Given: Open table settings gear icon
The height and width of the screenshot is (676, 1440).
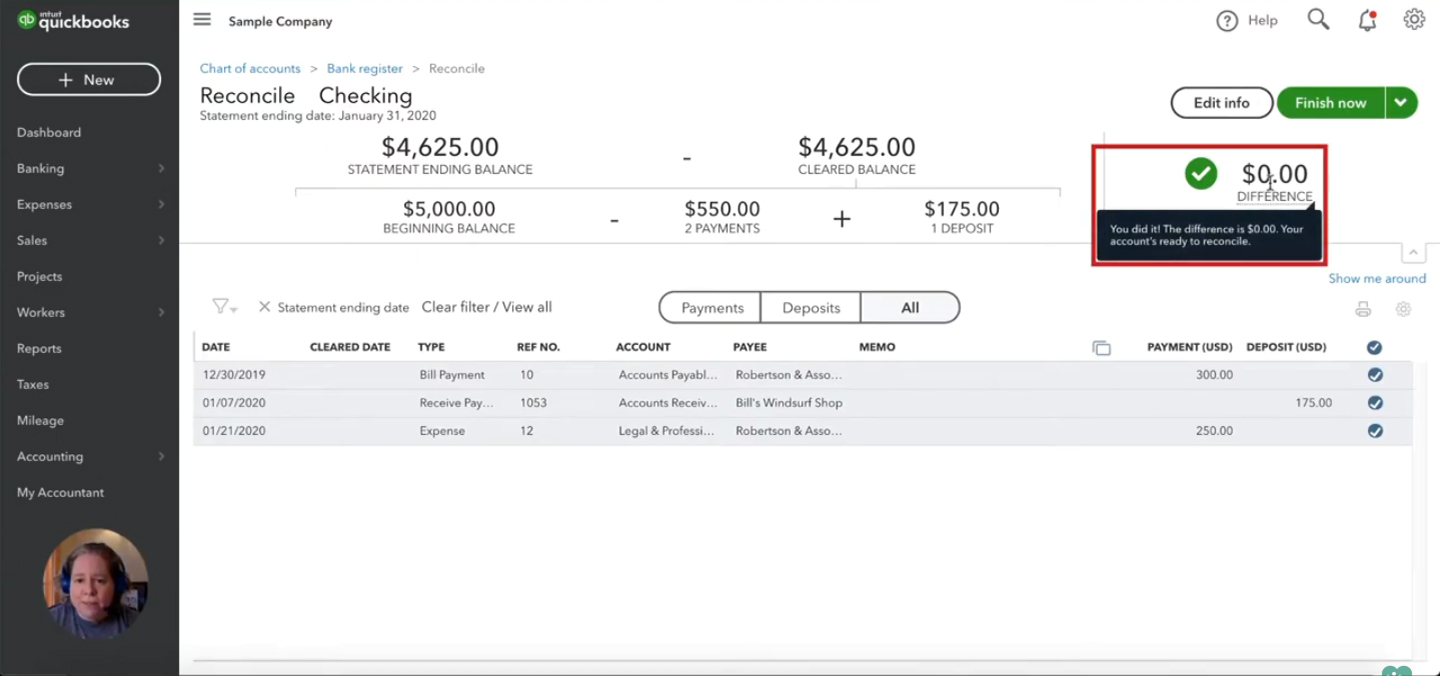Looking at the screenshot, I should (x=1403, y=309).
